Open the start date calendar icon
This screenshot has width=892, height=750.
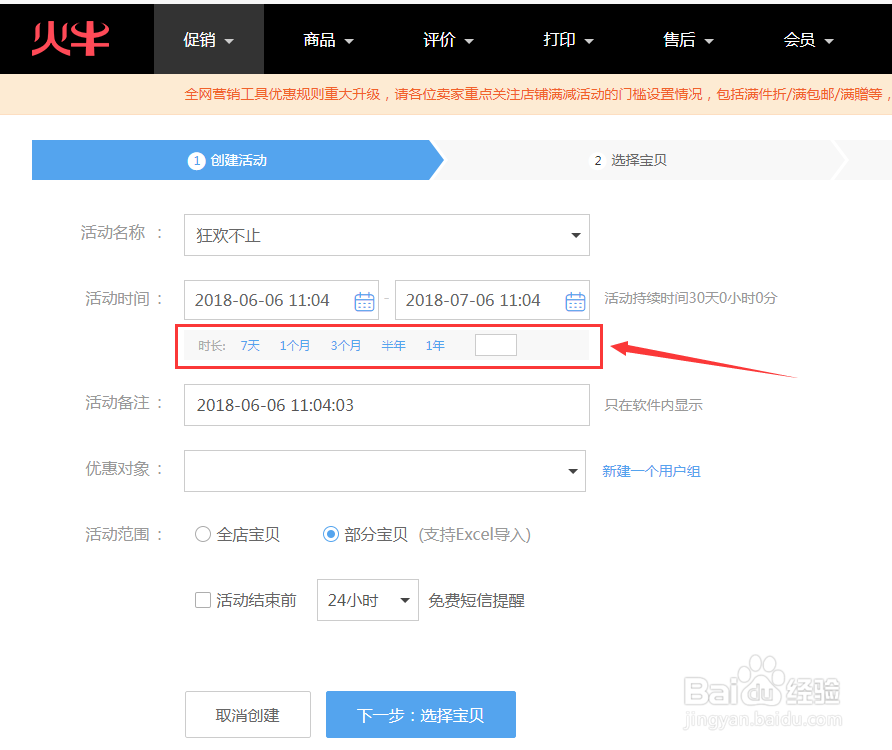364,301
